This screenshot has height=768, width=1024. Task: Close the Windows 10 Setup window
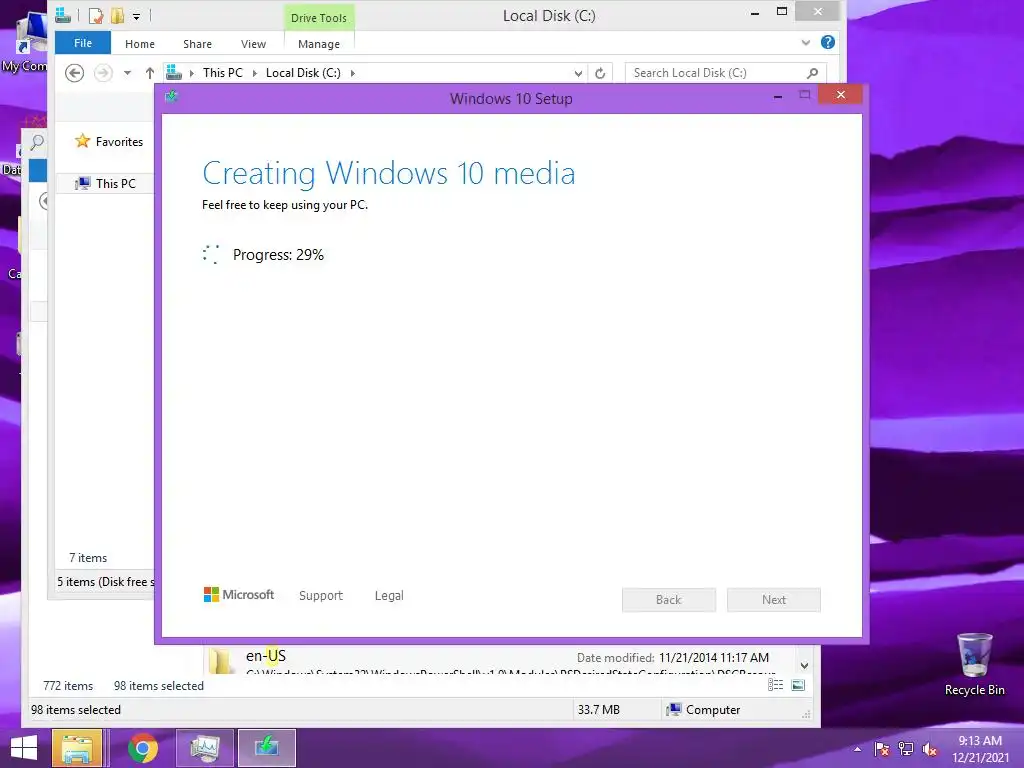click(840, 95)
